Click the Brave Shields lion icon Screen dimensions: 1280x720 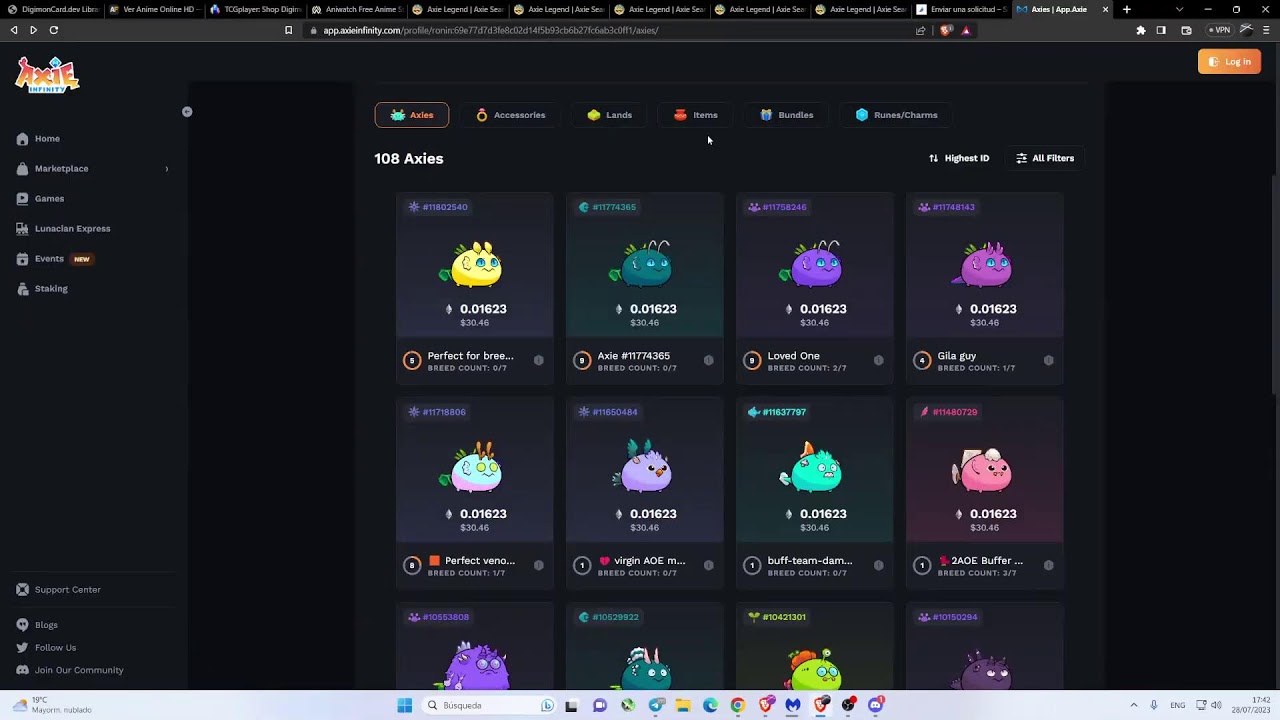pyautogui.click(x=946, y=30)
